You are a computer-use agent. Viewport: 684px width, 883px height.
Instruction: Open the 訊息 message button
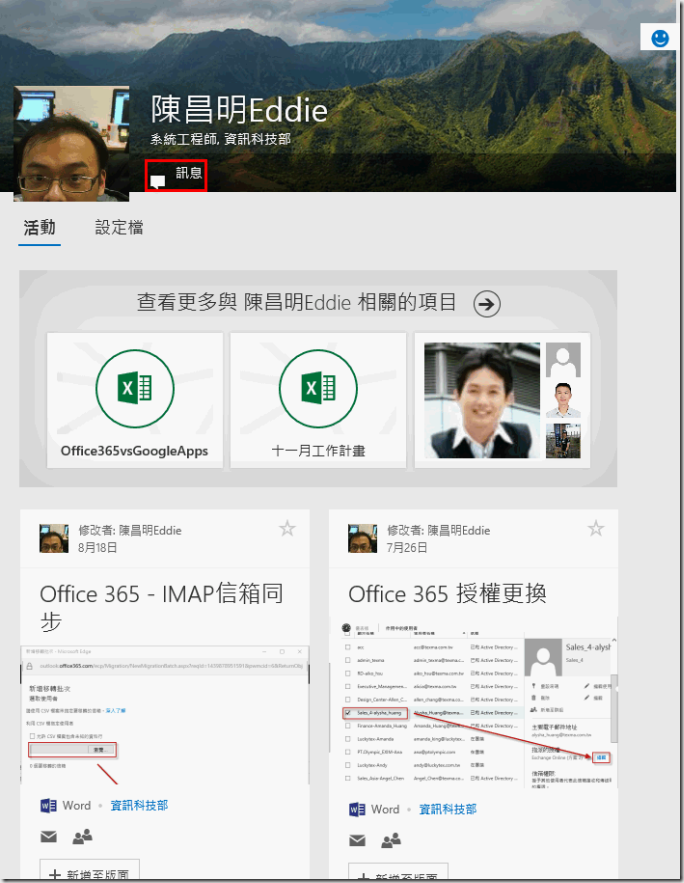176,175
